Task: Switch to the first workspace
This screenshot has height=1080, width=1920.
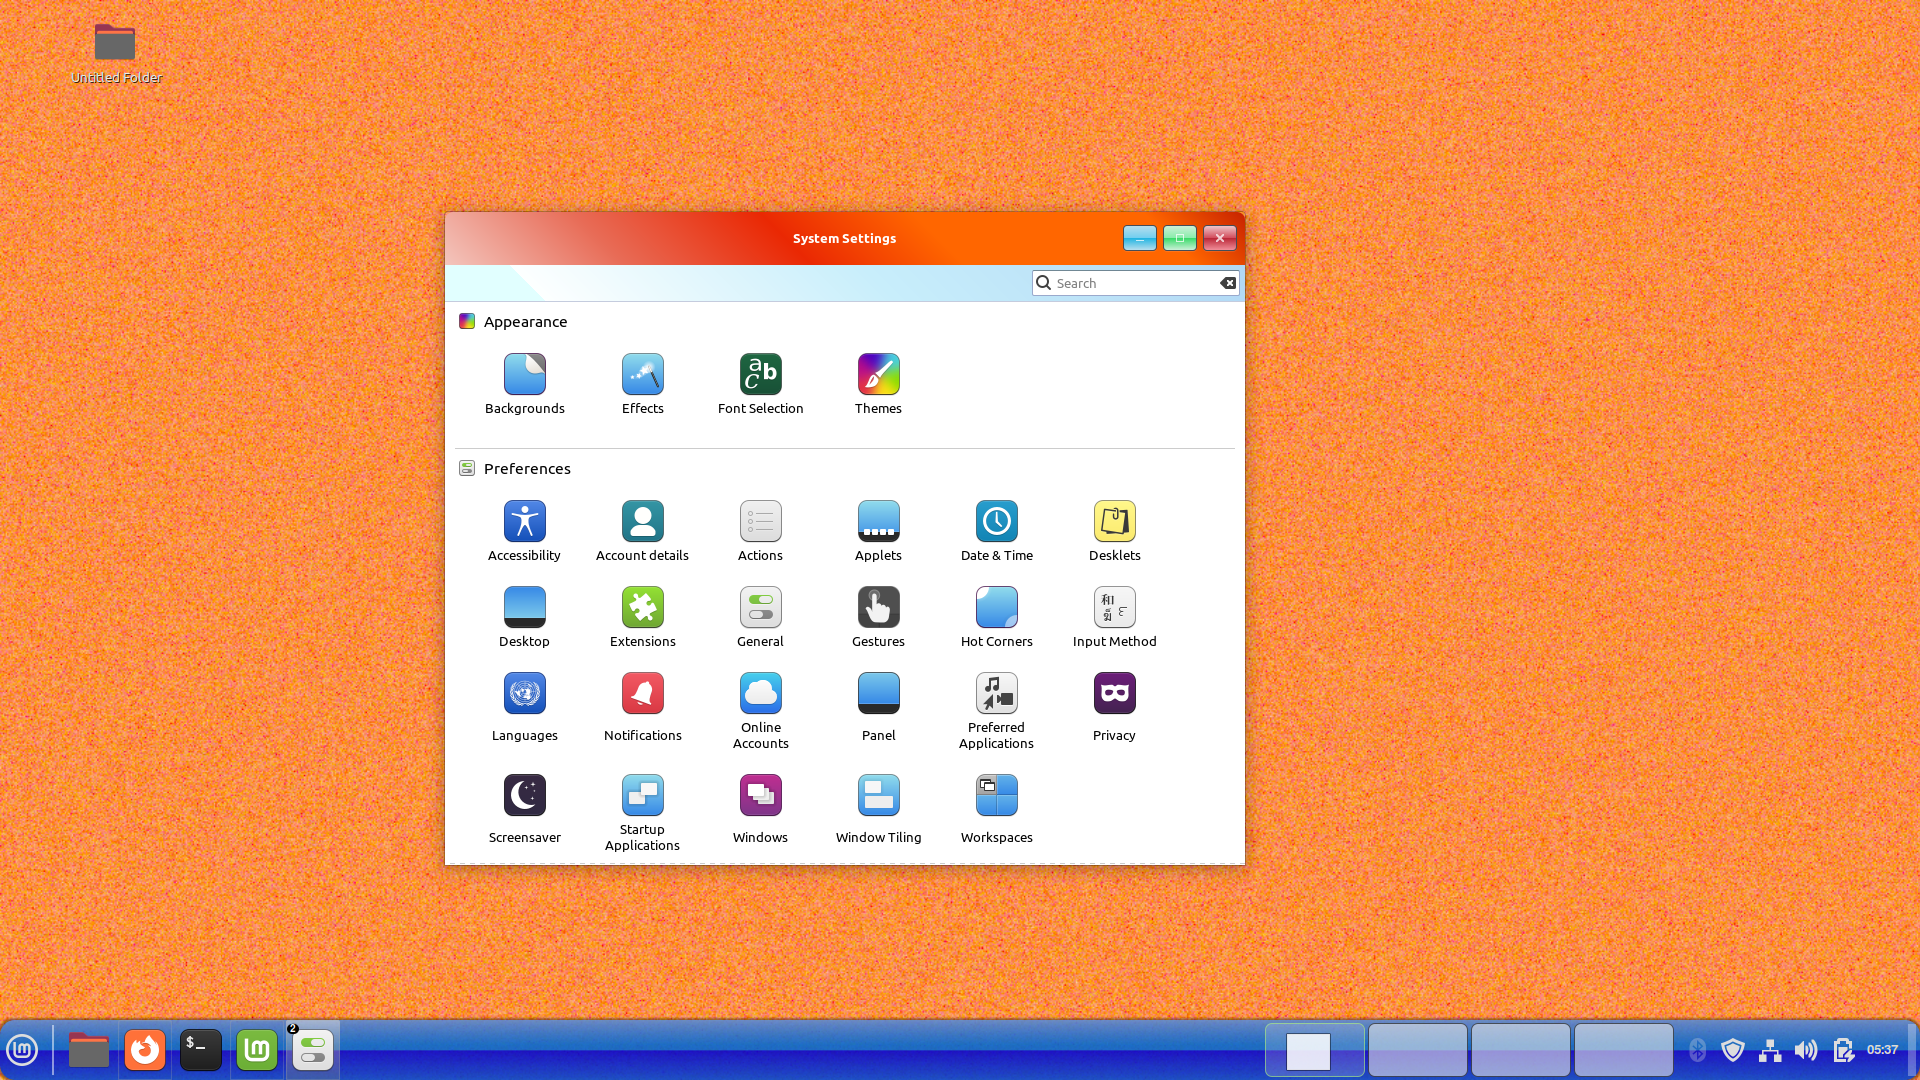Action: pyautogui.click(x=1315, y=1050)
